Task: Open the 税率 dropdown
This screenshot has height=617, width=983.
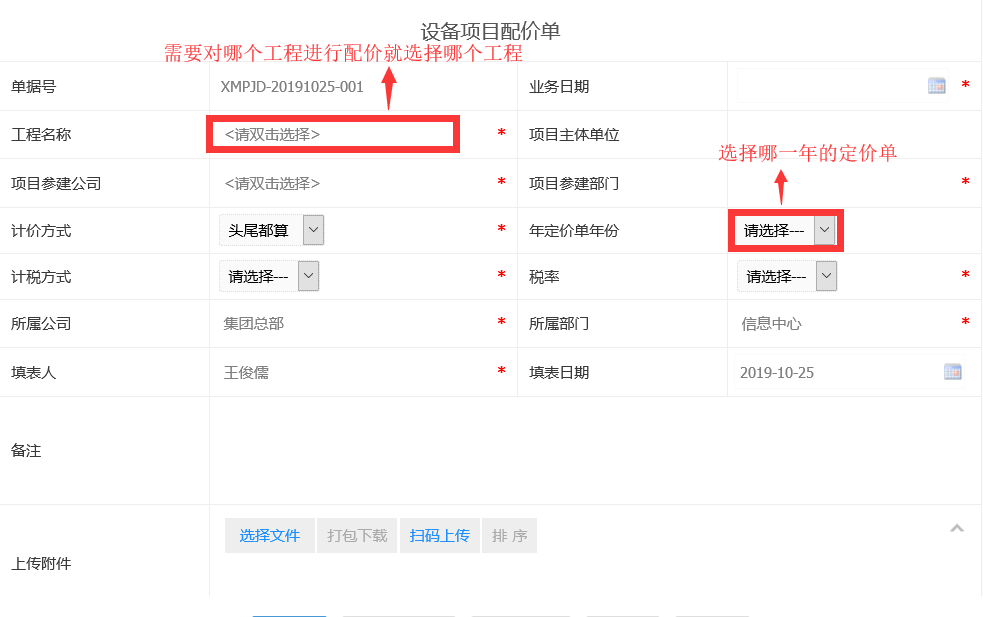Action: pyautogui.click(x=787, y=277)
